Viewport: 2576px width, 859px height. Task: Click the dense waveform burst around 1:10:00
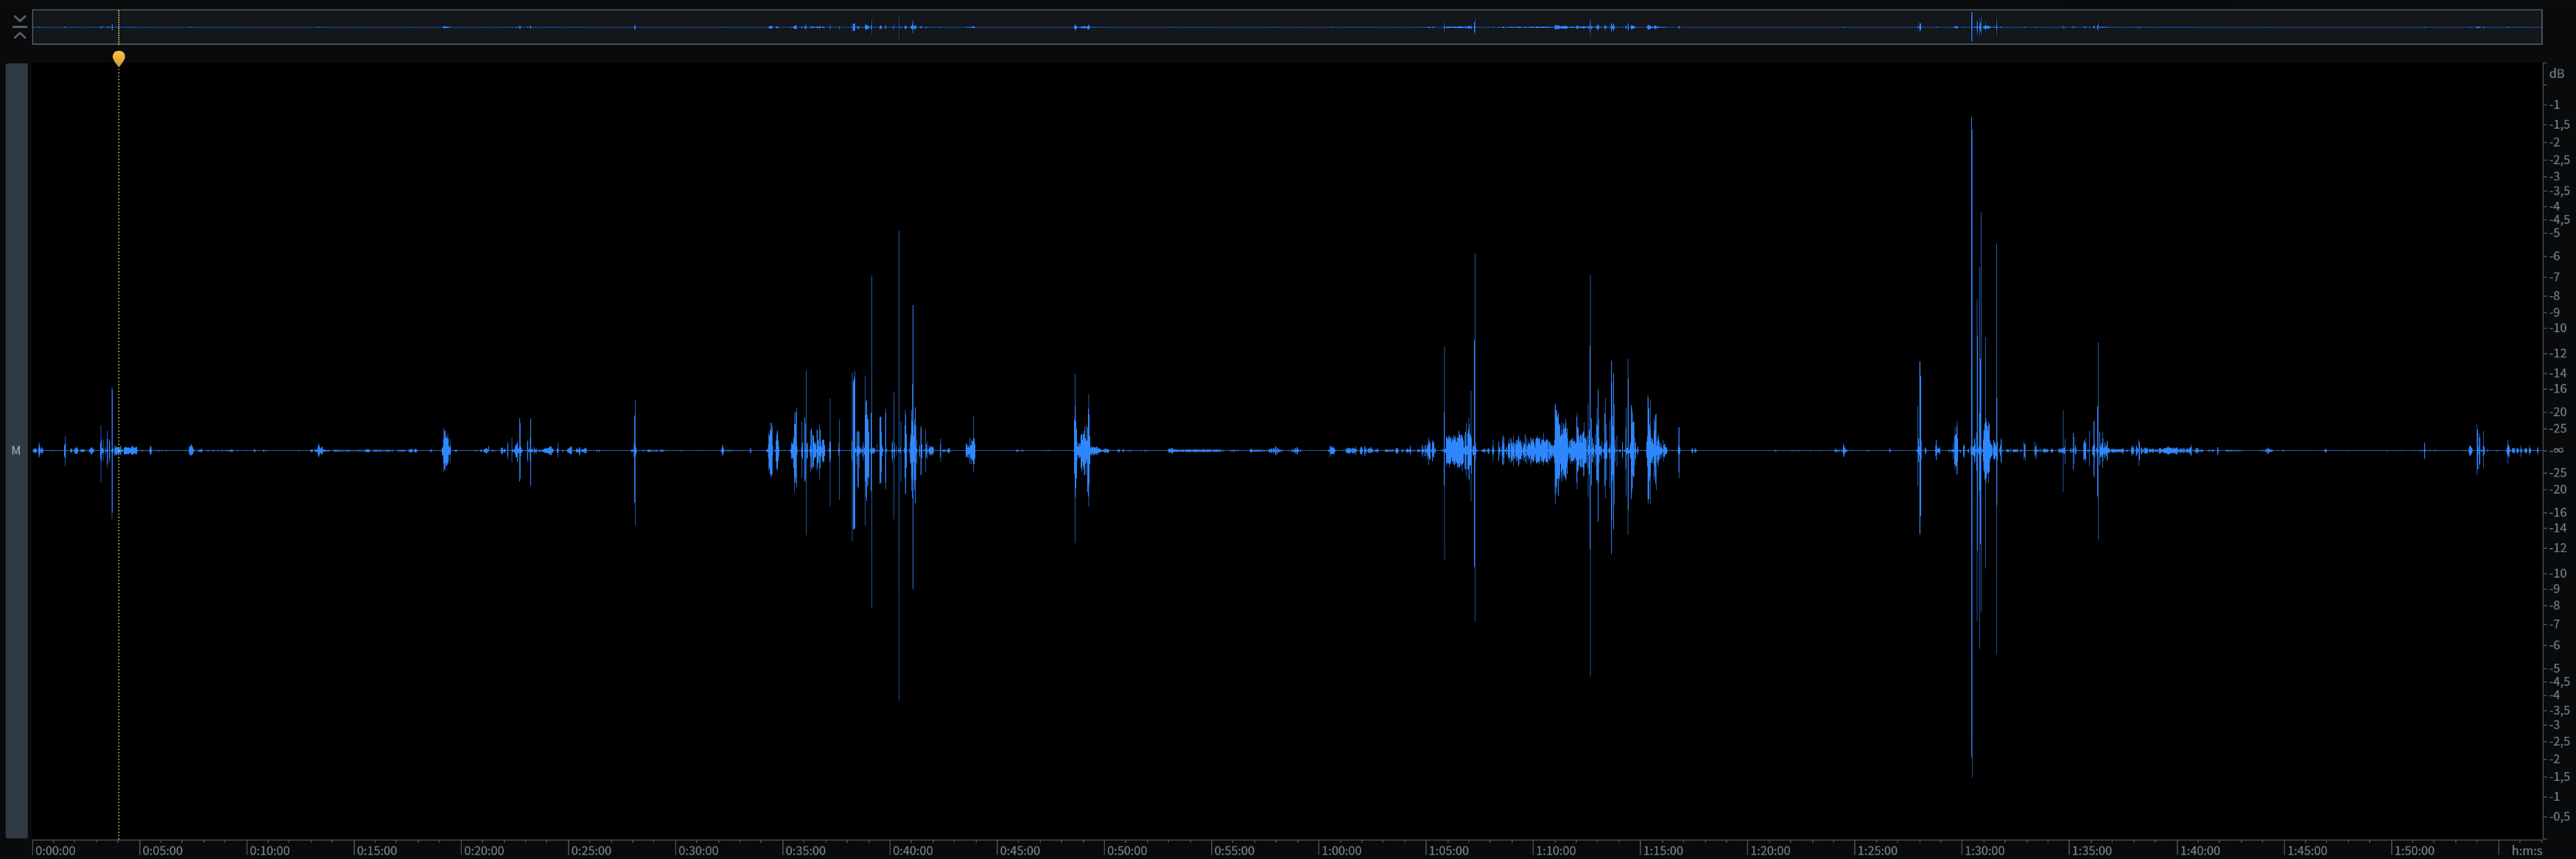pos(1560,450)
